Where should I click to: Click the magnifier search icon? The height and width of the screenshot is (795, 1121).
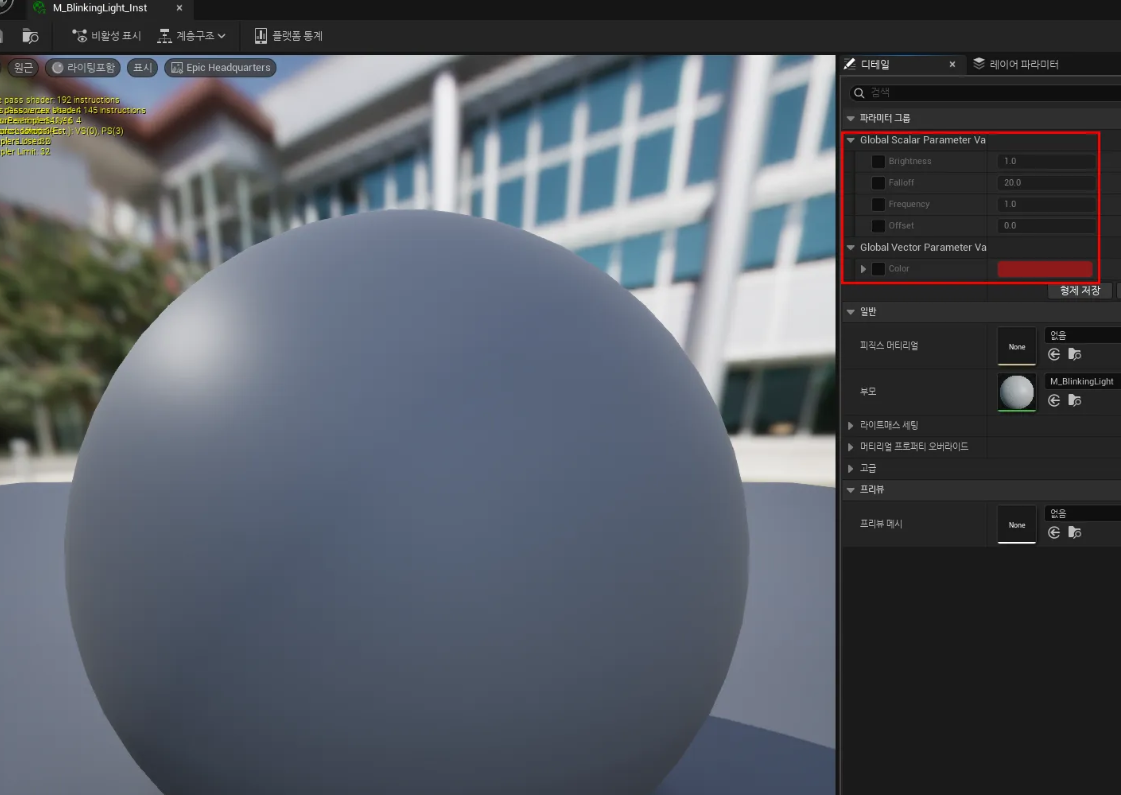pyautogui.click(x=859, y=93)
